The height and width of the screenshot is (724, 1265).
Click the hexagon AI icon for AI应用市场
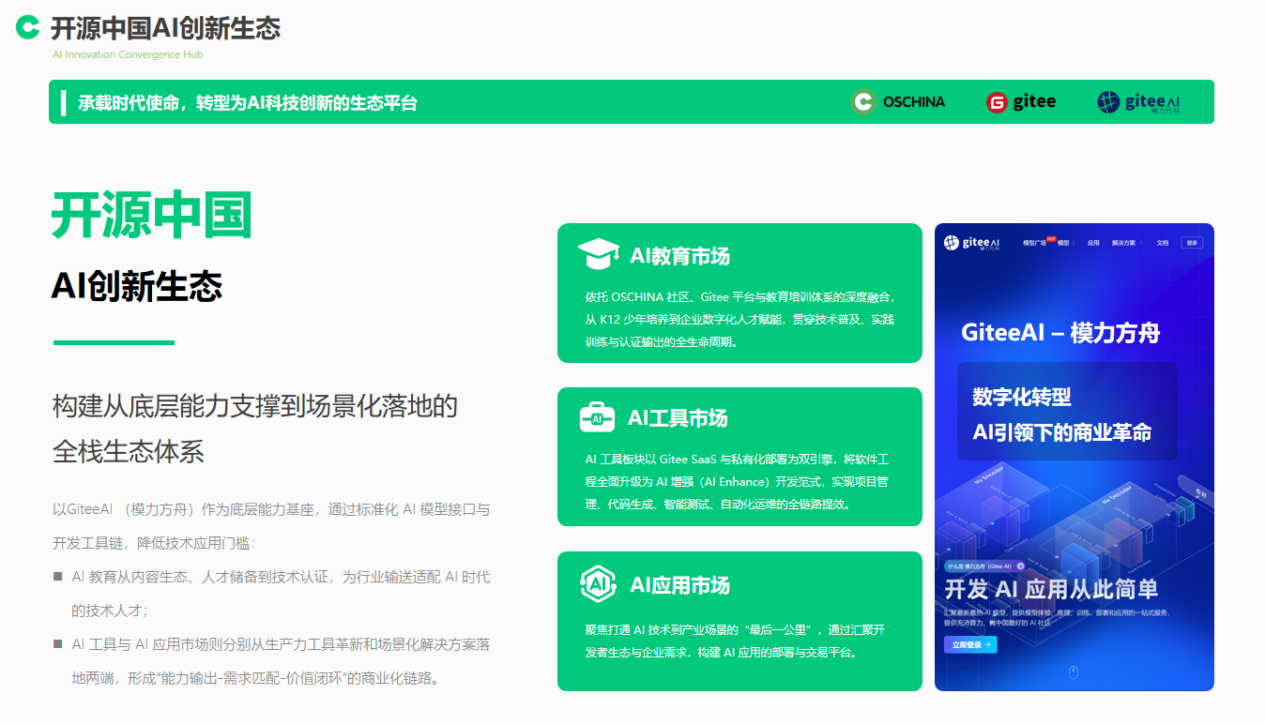(597, 585)
